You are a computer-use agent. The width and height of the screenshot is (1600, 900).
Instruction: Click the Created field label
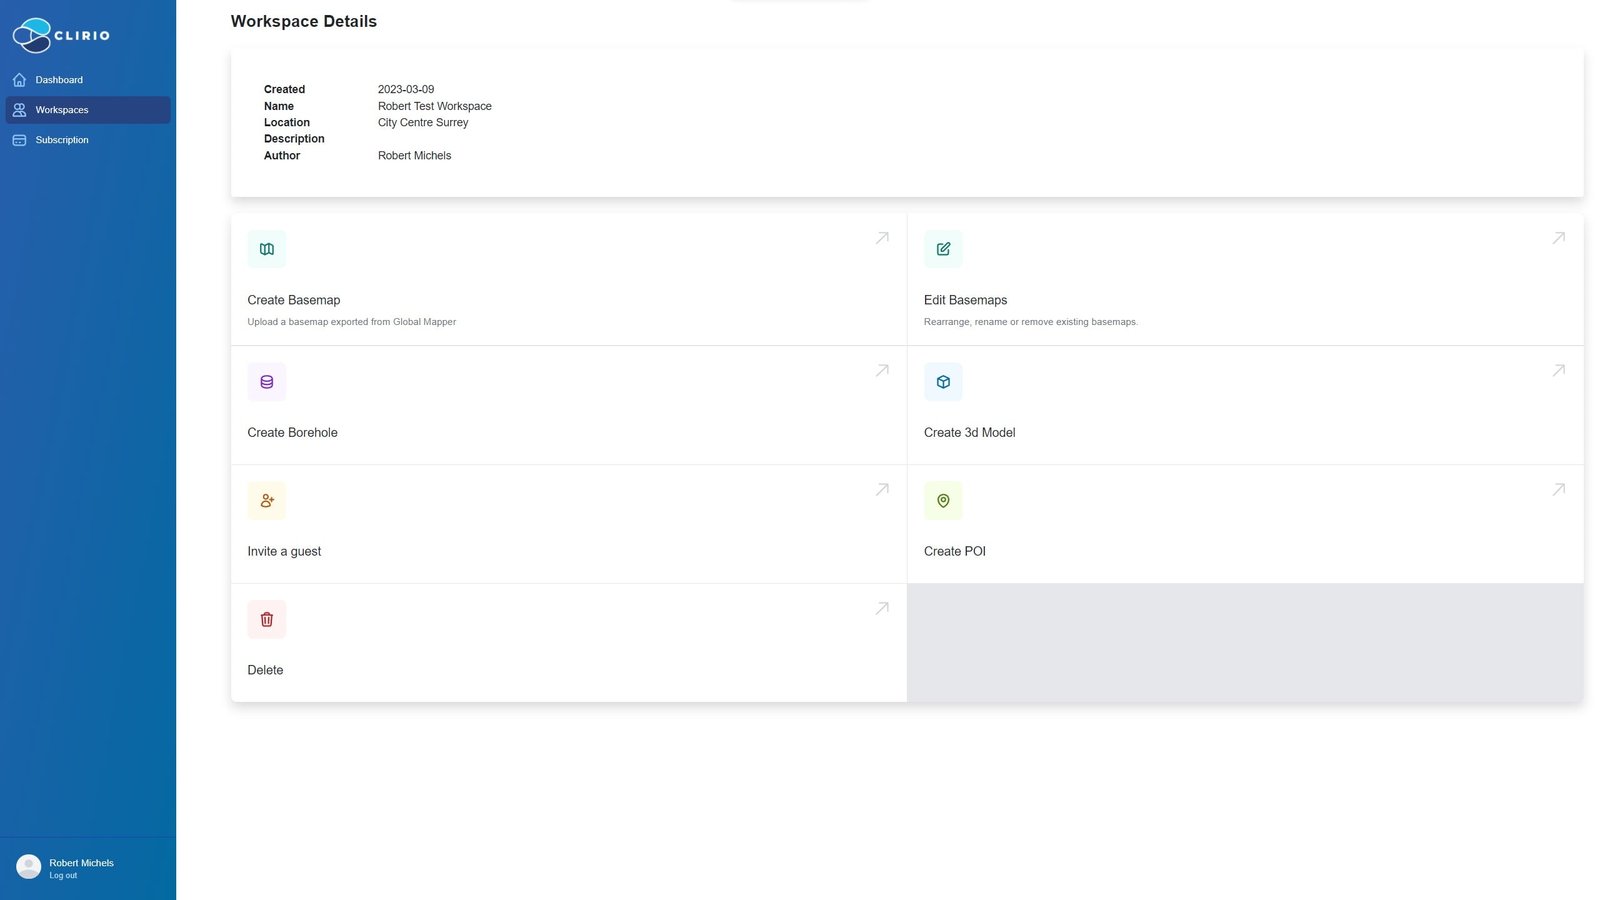click(x=285, y=89)
